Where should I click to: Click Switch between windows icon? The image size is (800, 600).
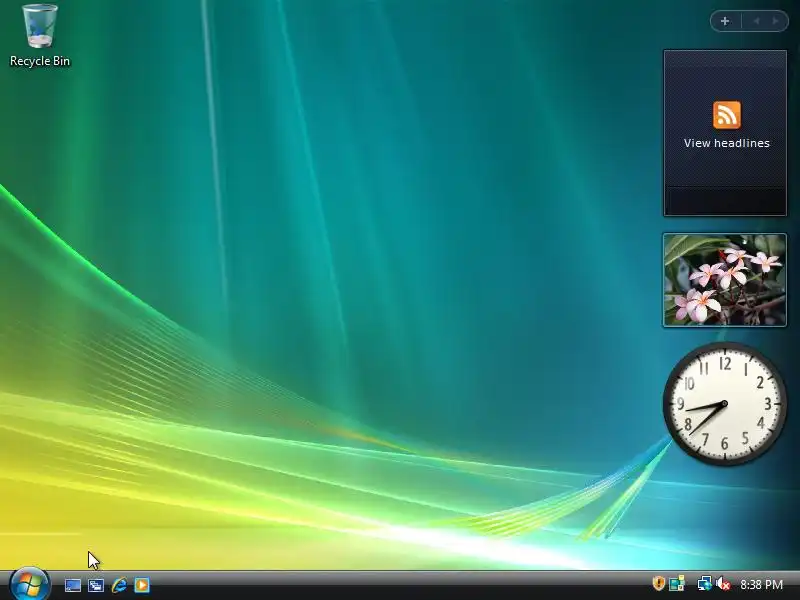(x=96, y=585)
